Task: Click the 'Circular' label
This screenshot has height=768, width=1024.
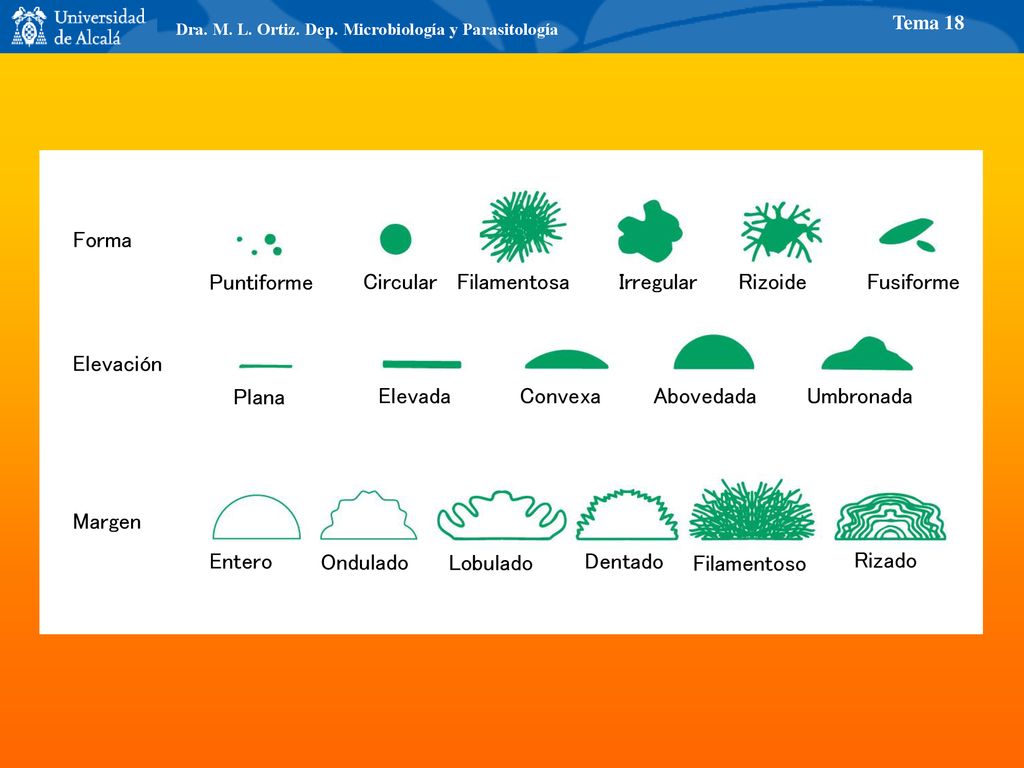Action: point(400,282)
